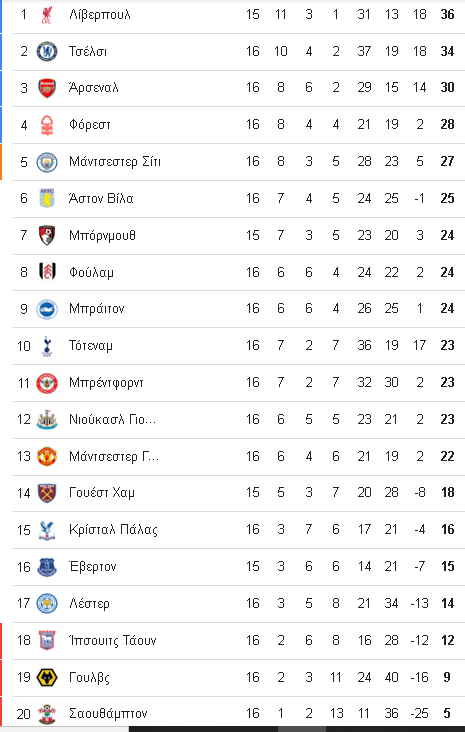Select the Ίπσουιτς Τάουν team name
Viewport: 465px width, 732px height.
[x=113, y=640]
